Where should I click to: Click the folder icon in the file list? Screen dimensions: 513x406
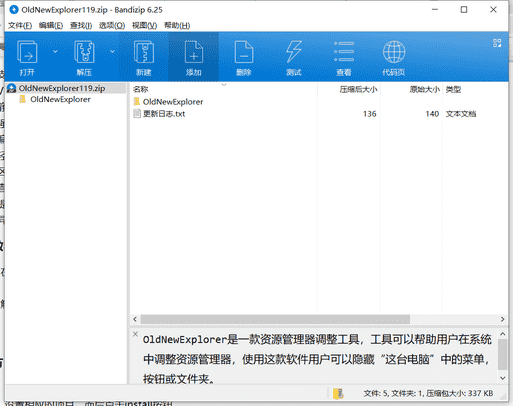[137, 101]
